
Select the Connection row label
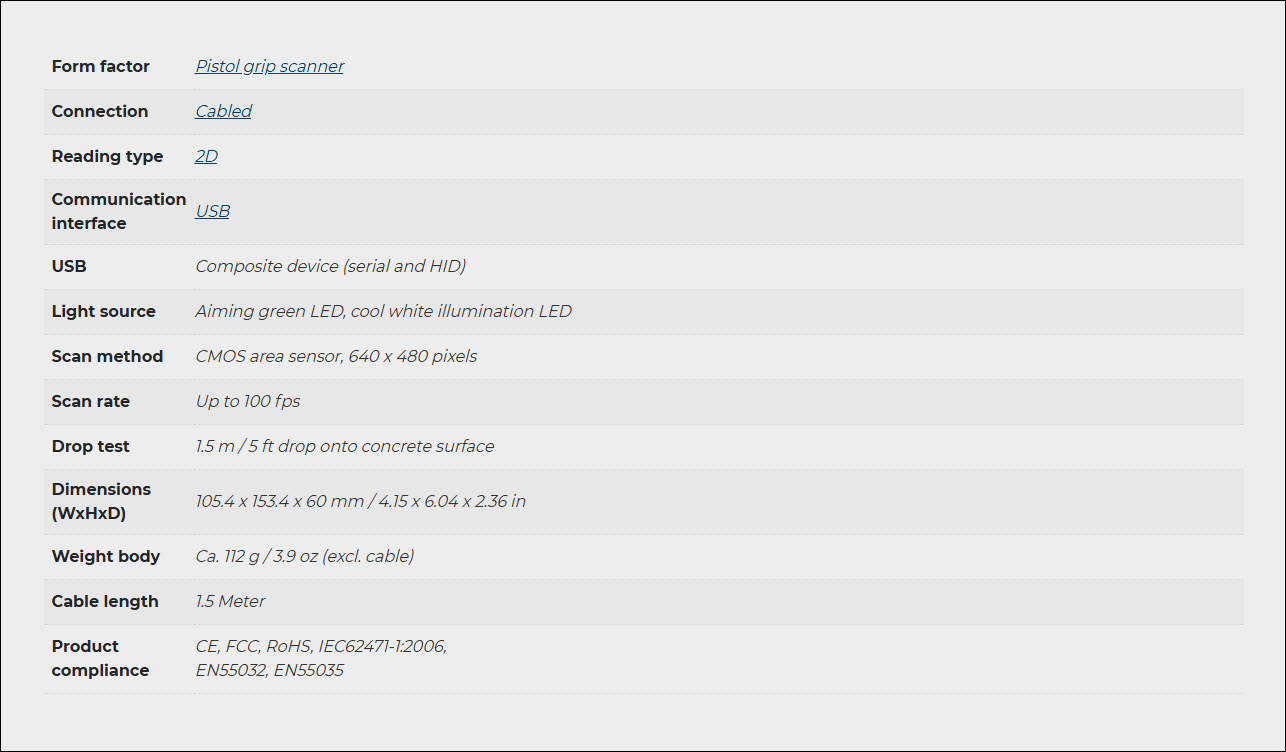[x=99, y=111]
